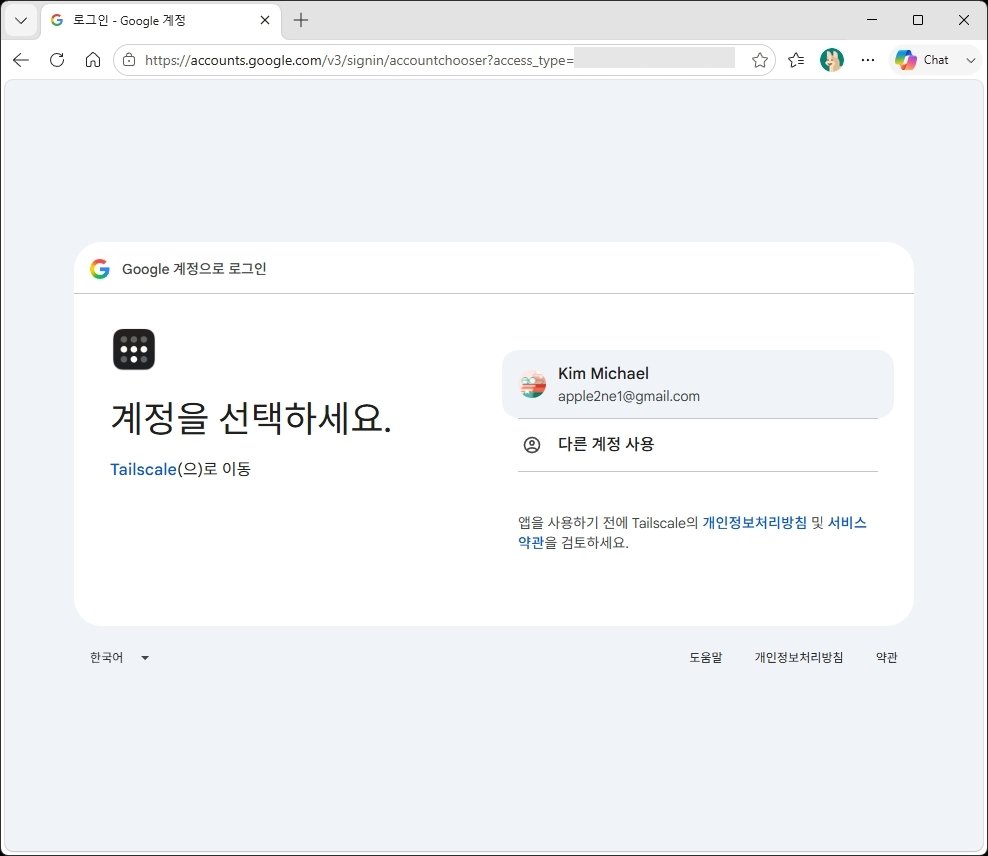Viewport: 988px width, 856px height.
Task: Open the favorites list icon
Action: click(796, 60)
